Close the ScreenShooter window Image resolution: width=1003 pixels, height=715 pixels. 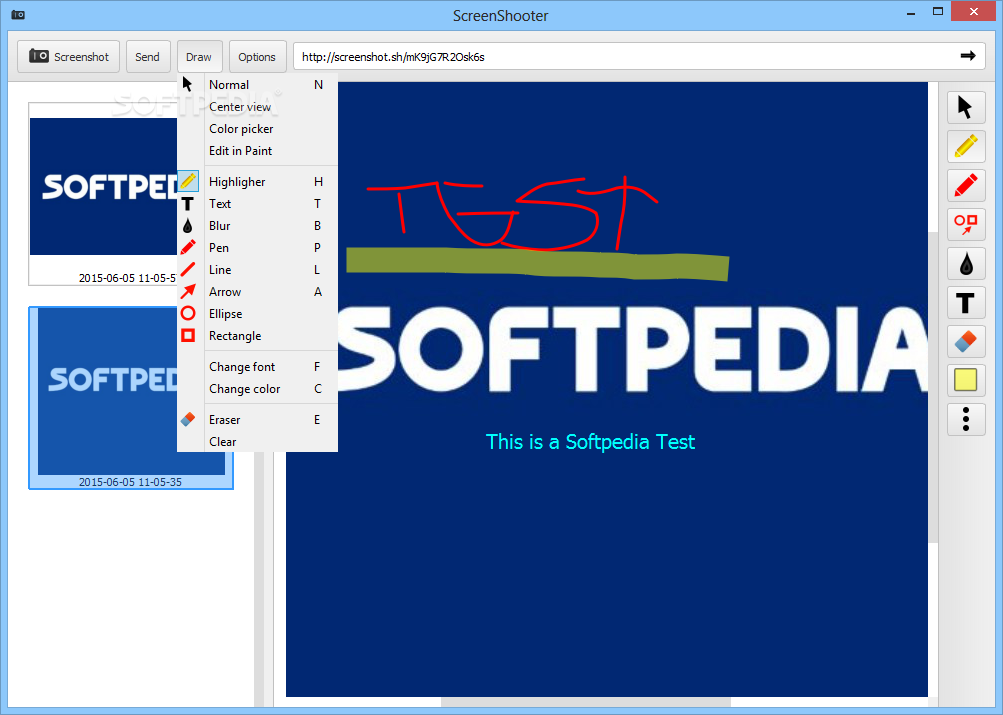(974, 12)
